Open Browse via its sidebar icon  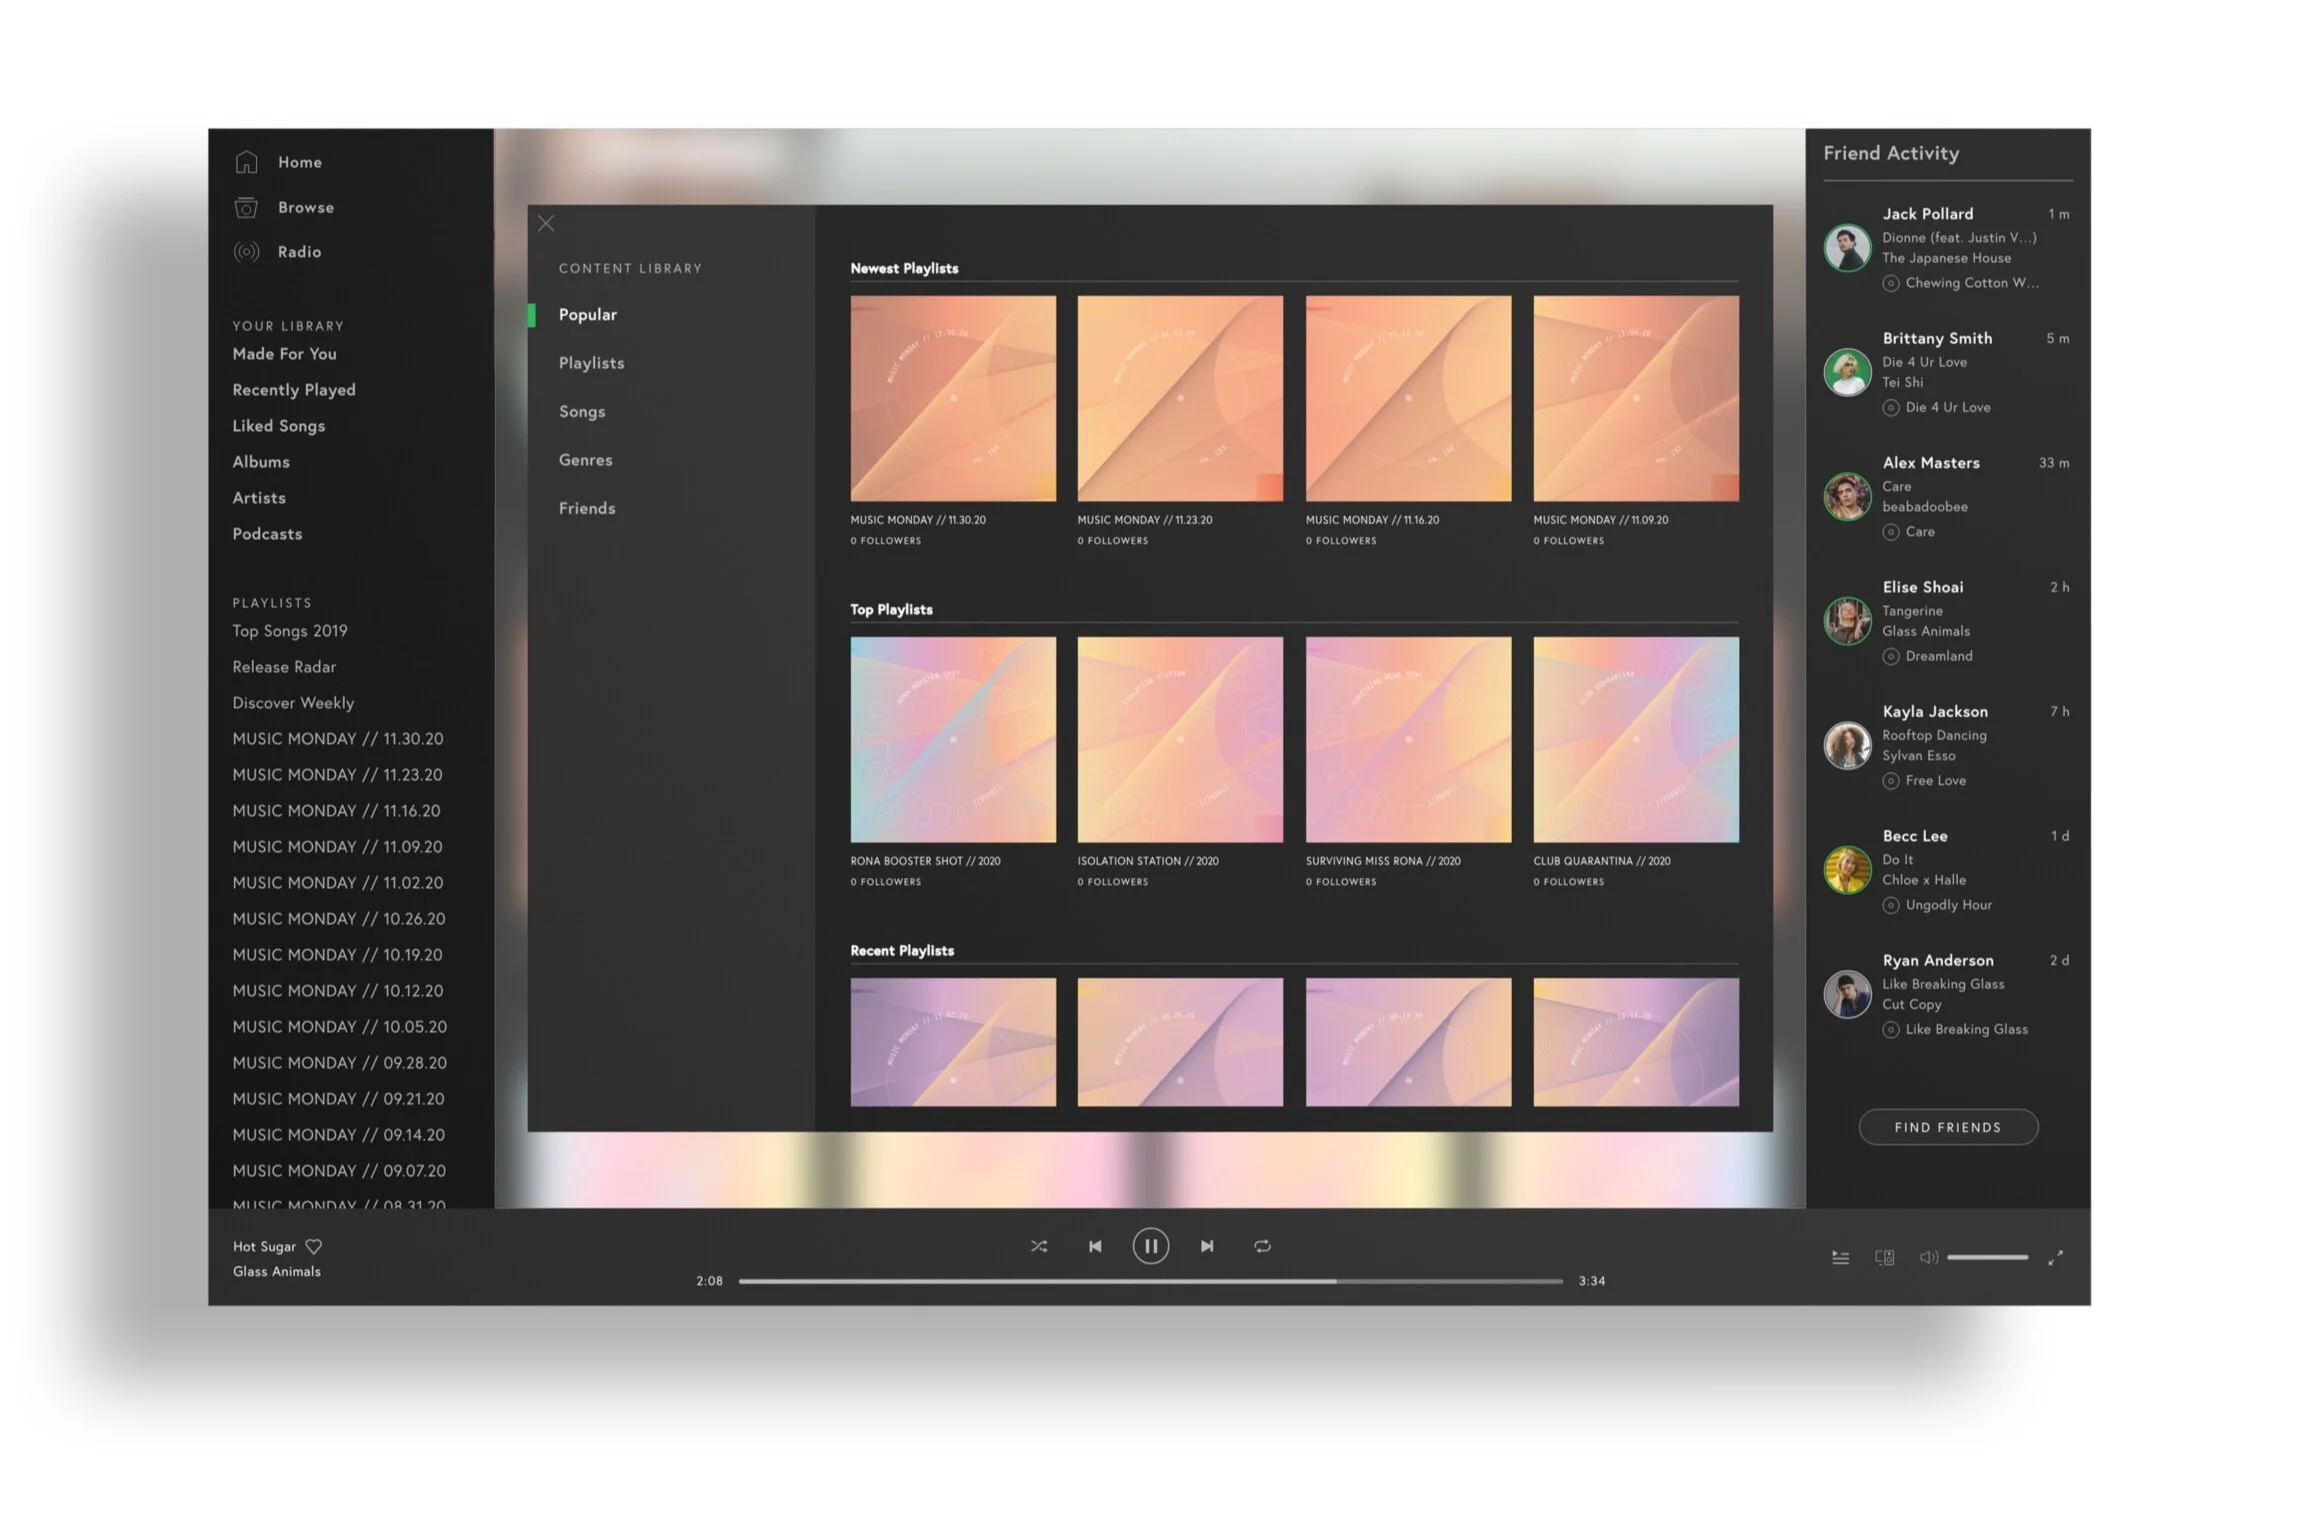(x=246, y=207)
